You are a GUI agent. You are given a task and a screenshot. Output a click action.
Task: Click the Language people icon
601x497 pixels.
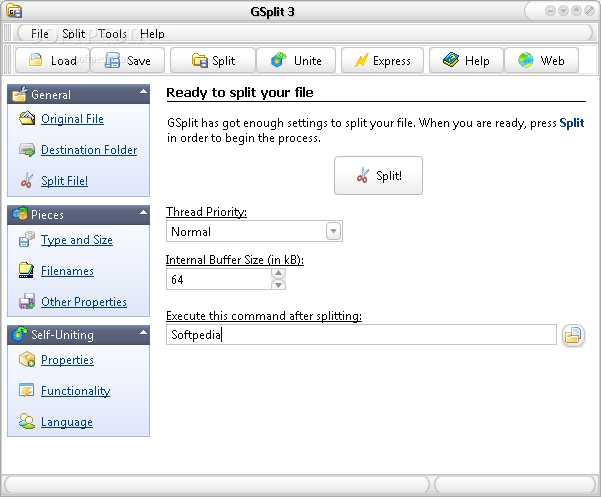[x=27, y=422]
